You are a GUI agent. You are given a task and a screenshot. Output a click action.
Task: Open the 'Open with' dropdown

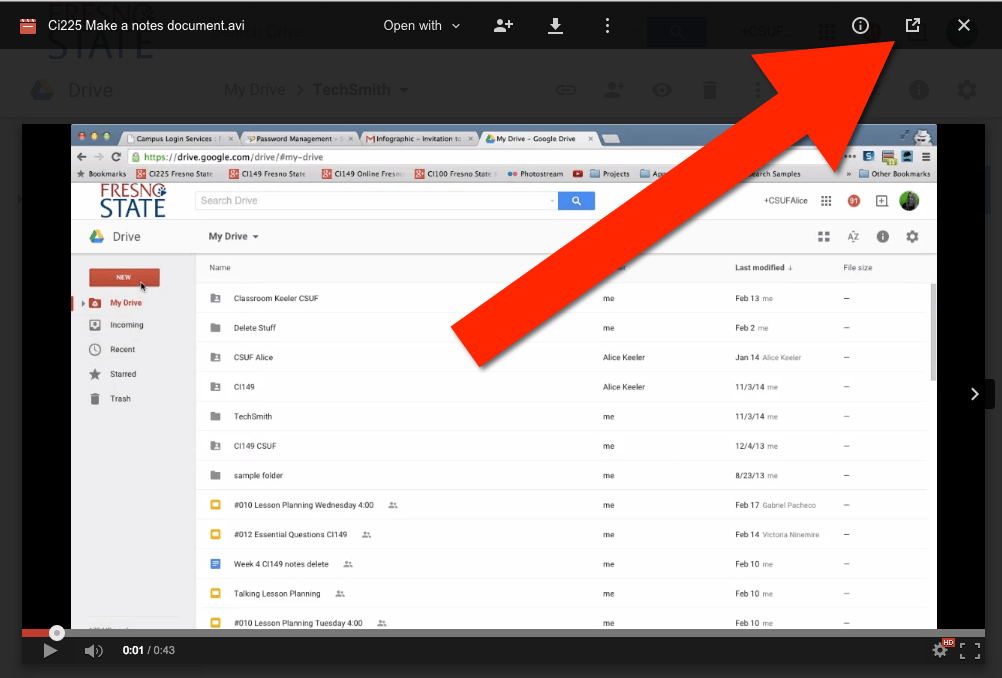tap(421, 26)
